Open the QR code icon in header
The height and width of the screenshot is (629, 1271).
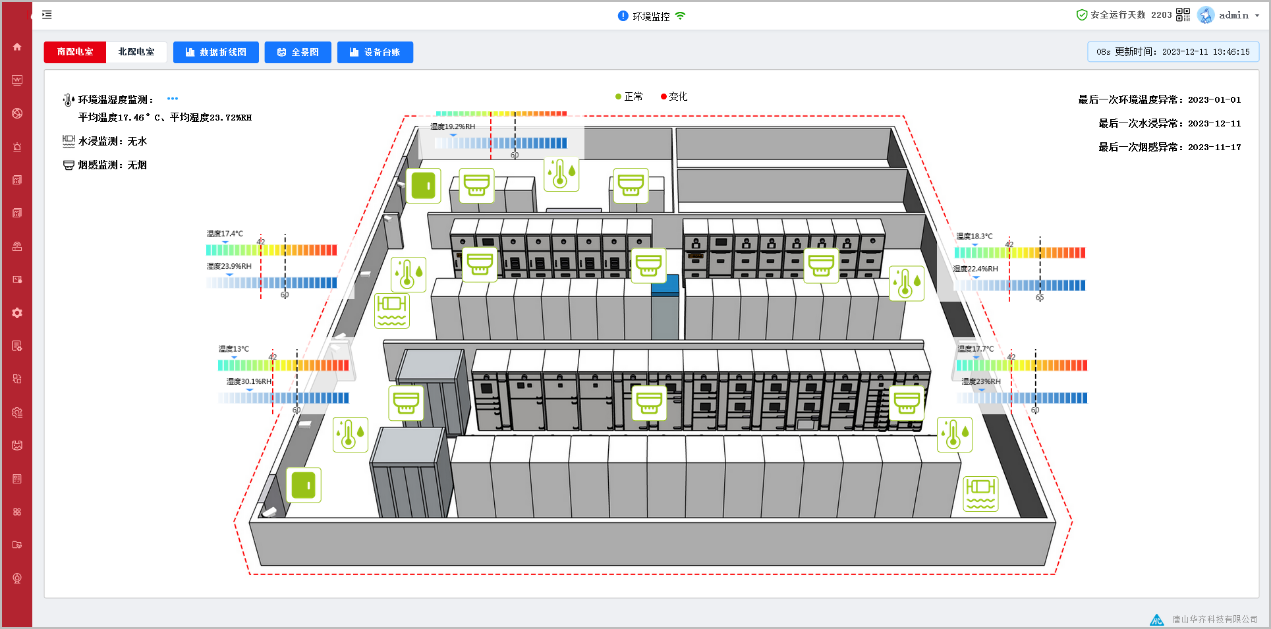pyautogui.click(x=1183, y=15)
